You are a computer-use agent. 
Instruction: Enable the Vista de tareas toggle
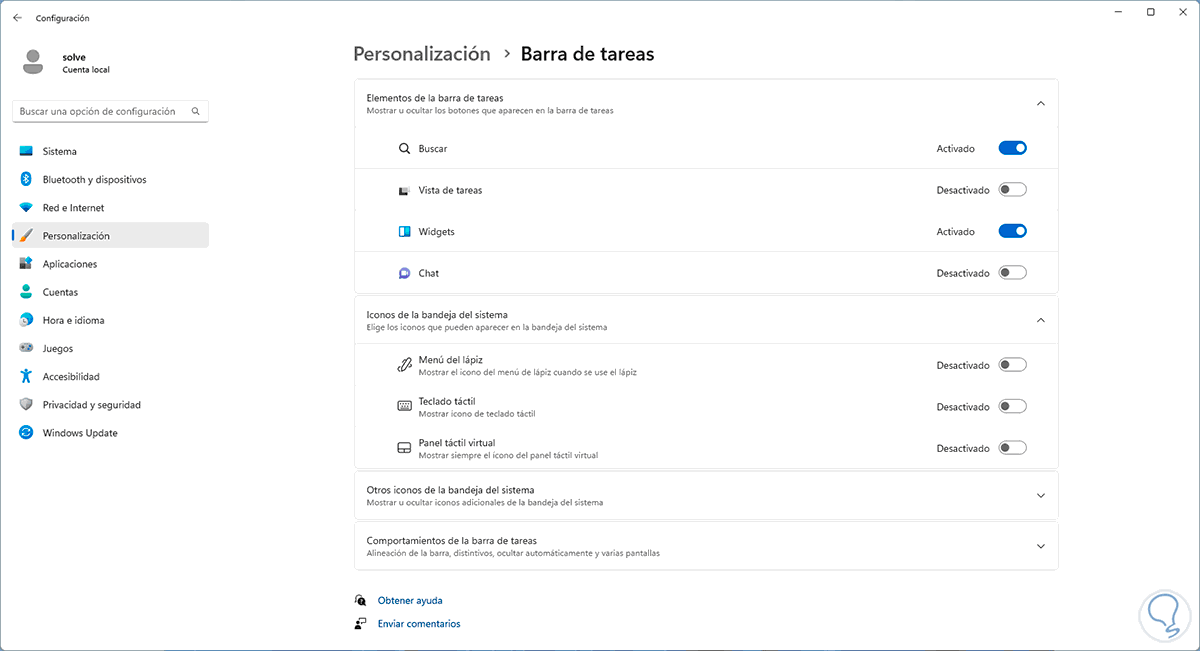click(x=1012, y=190)
